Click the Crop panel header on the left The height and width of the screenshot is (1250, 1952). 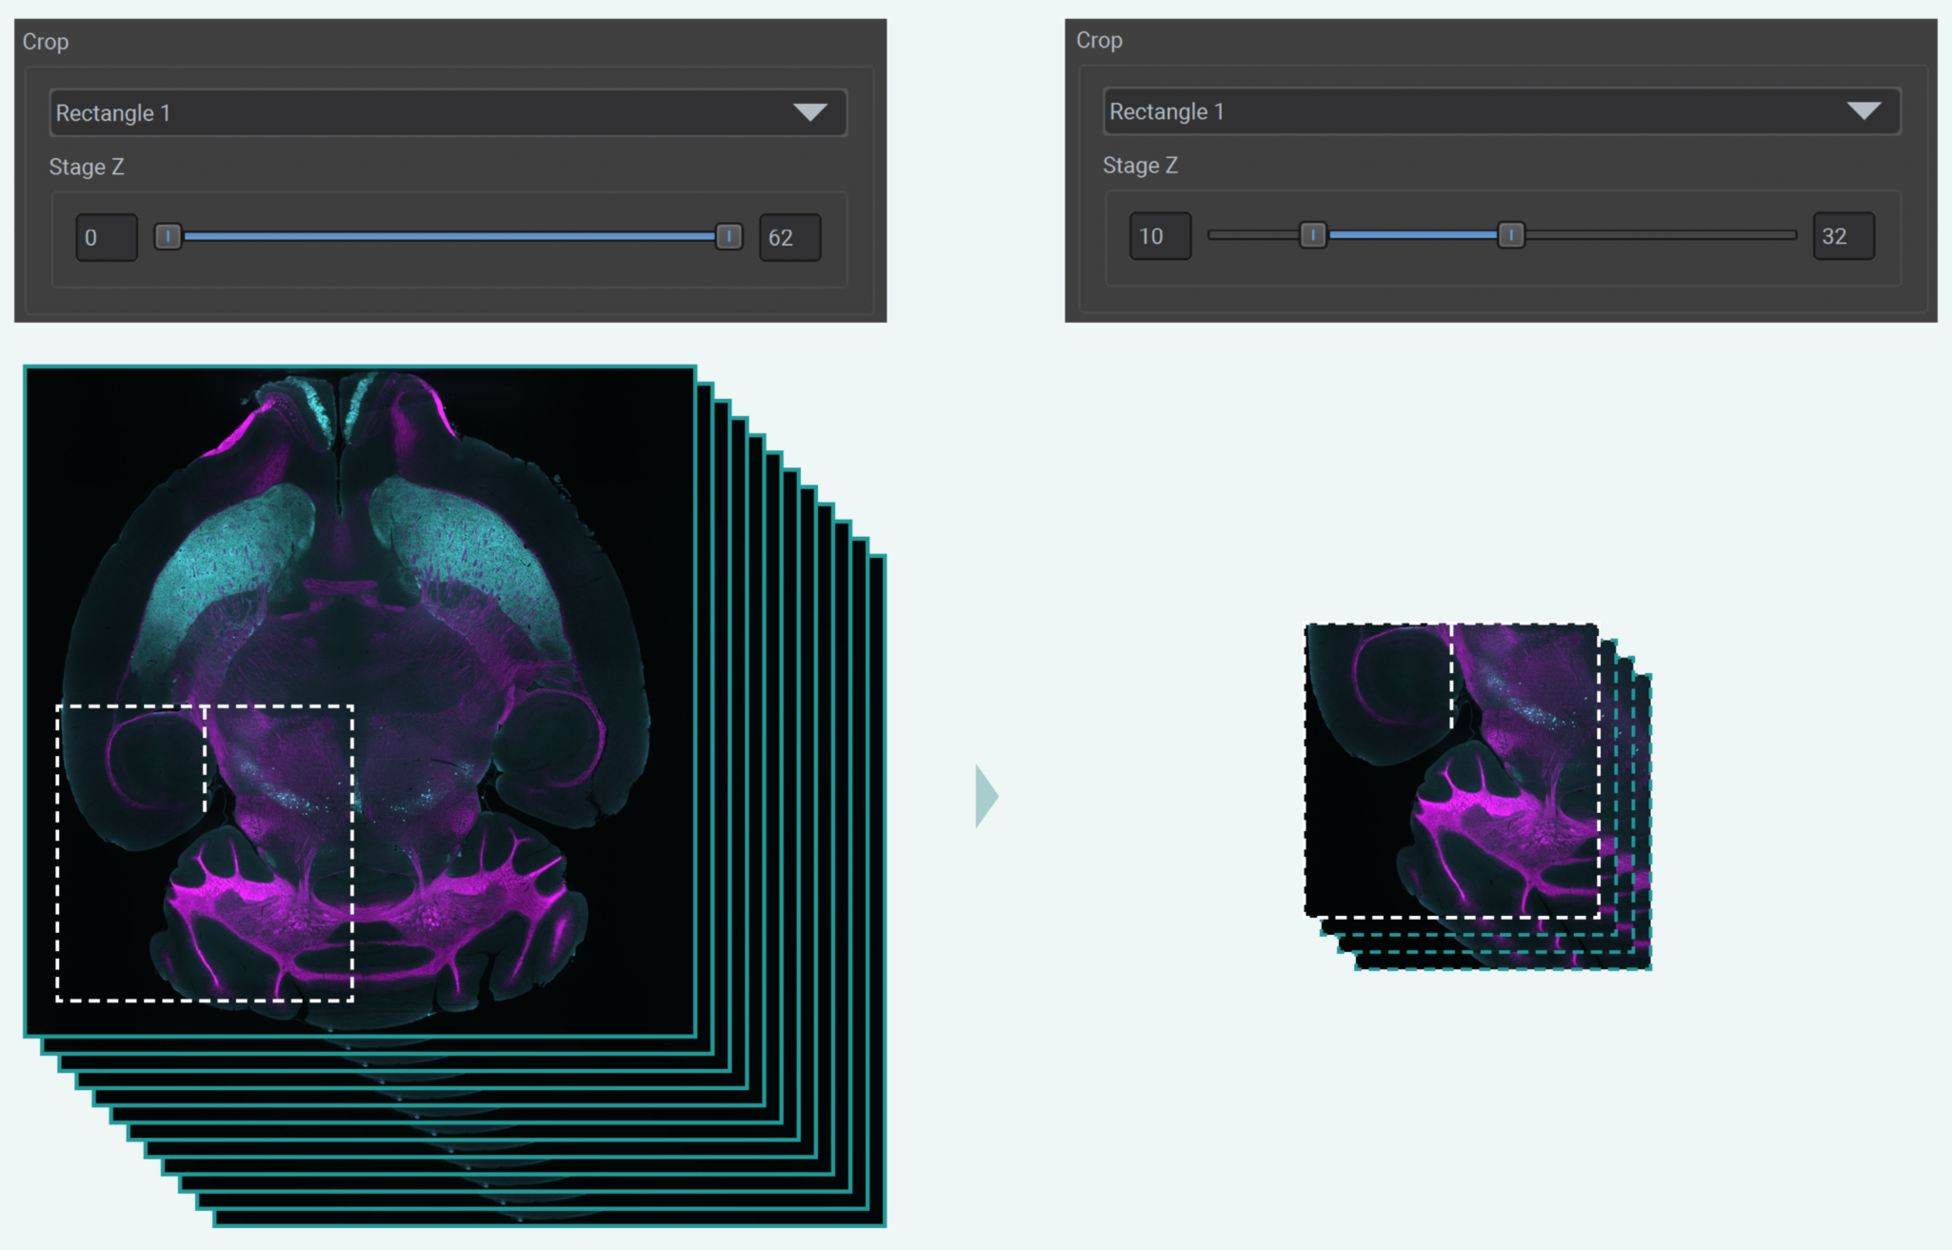[46, 41]
